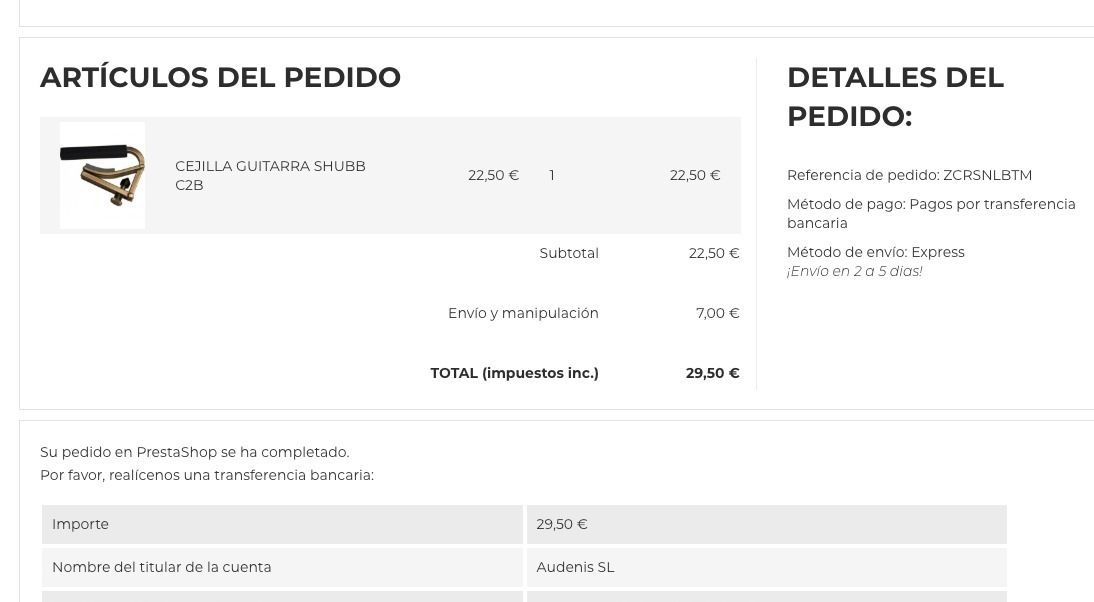Click the Envío y manipulación label
The height and width of the screenshot is (602, 1094).
click(x=523, y=313)
